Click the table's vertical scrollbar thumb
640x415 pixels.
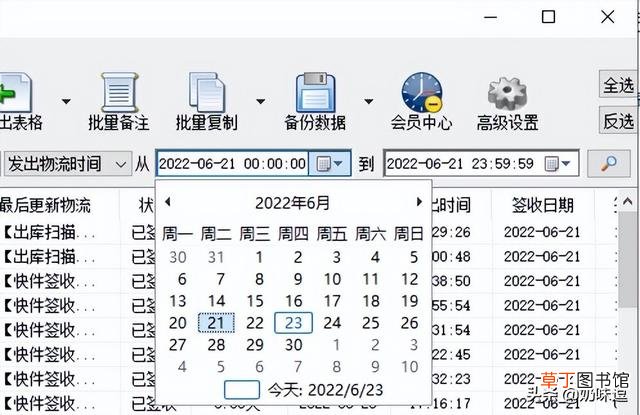[x=628, y=260]
